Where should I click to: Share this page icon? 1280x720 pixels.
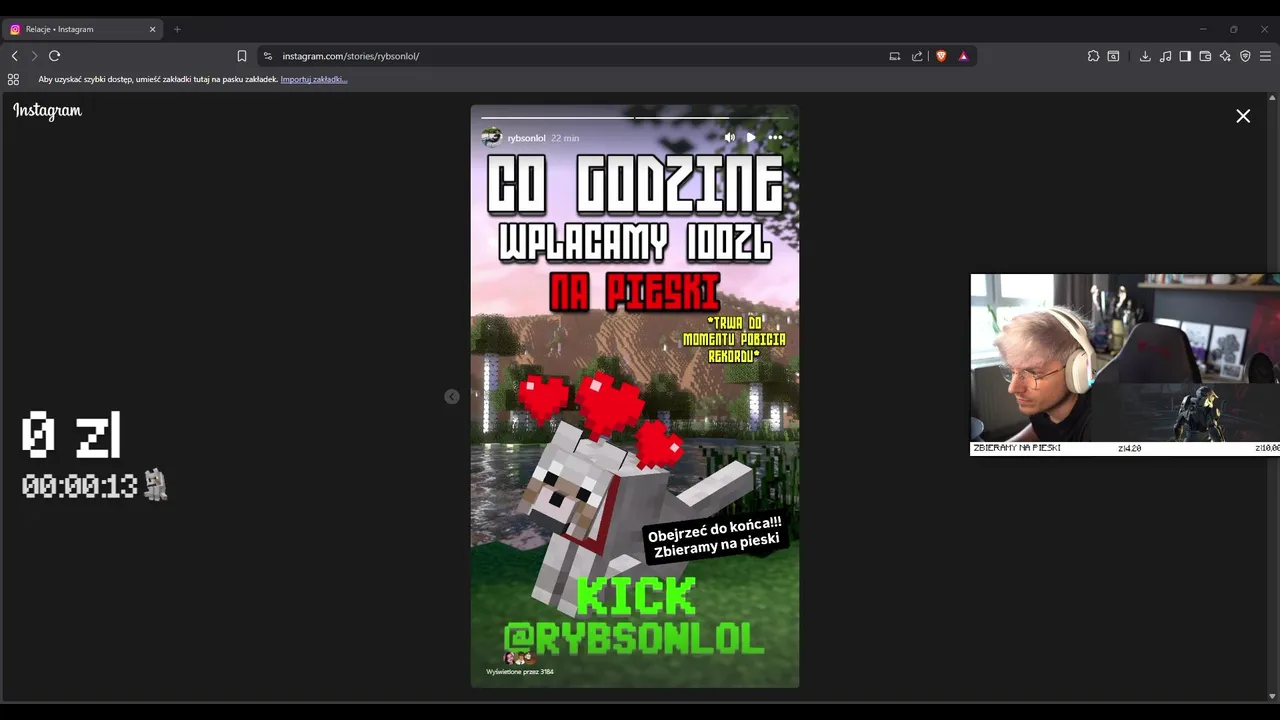coord(917,56)
